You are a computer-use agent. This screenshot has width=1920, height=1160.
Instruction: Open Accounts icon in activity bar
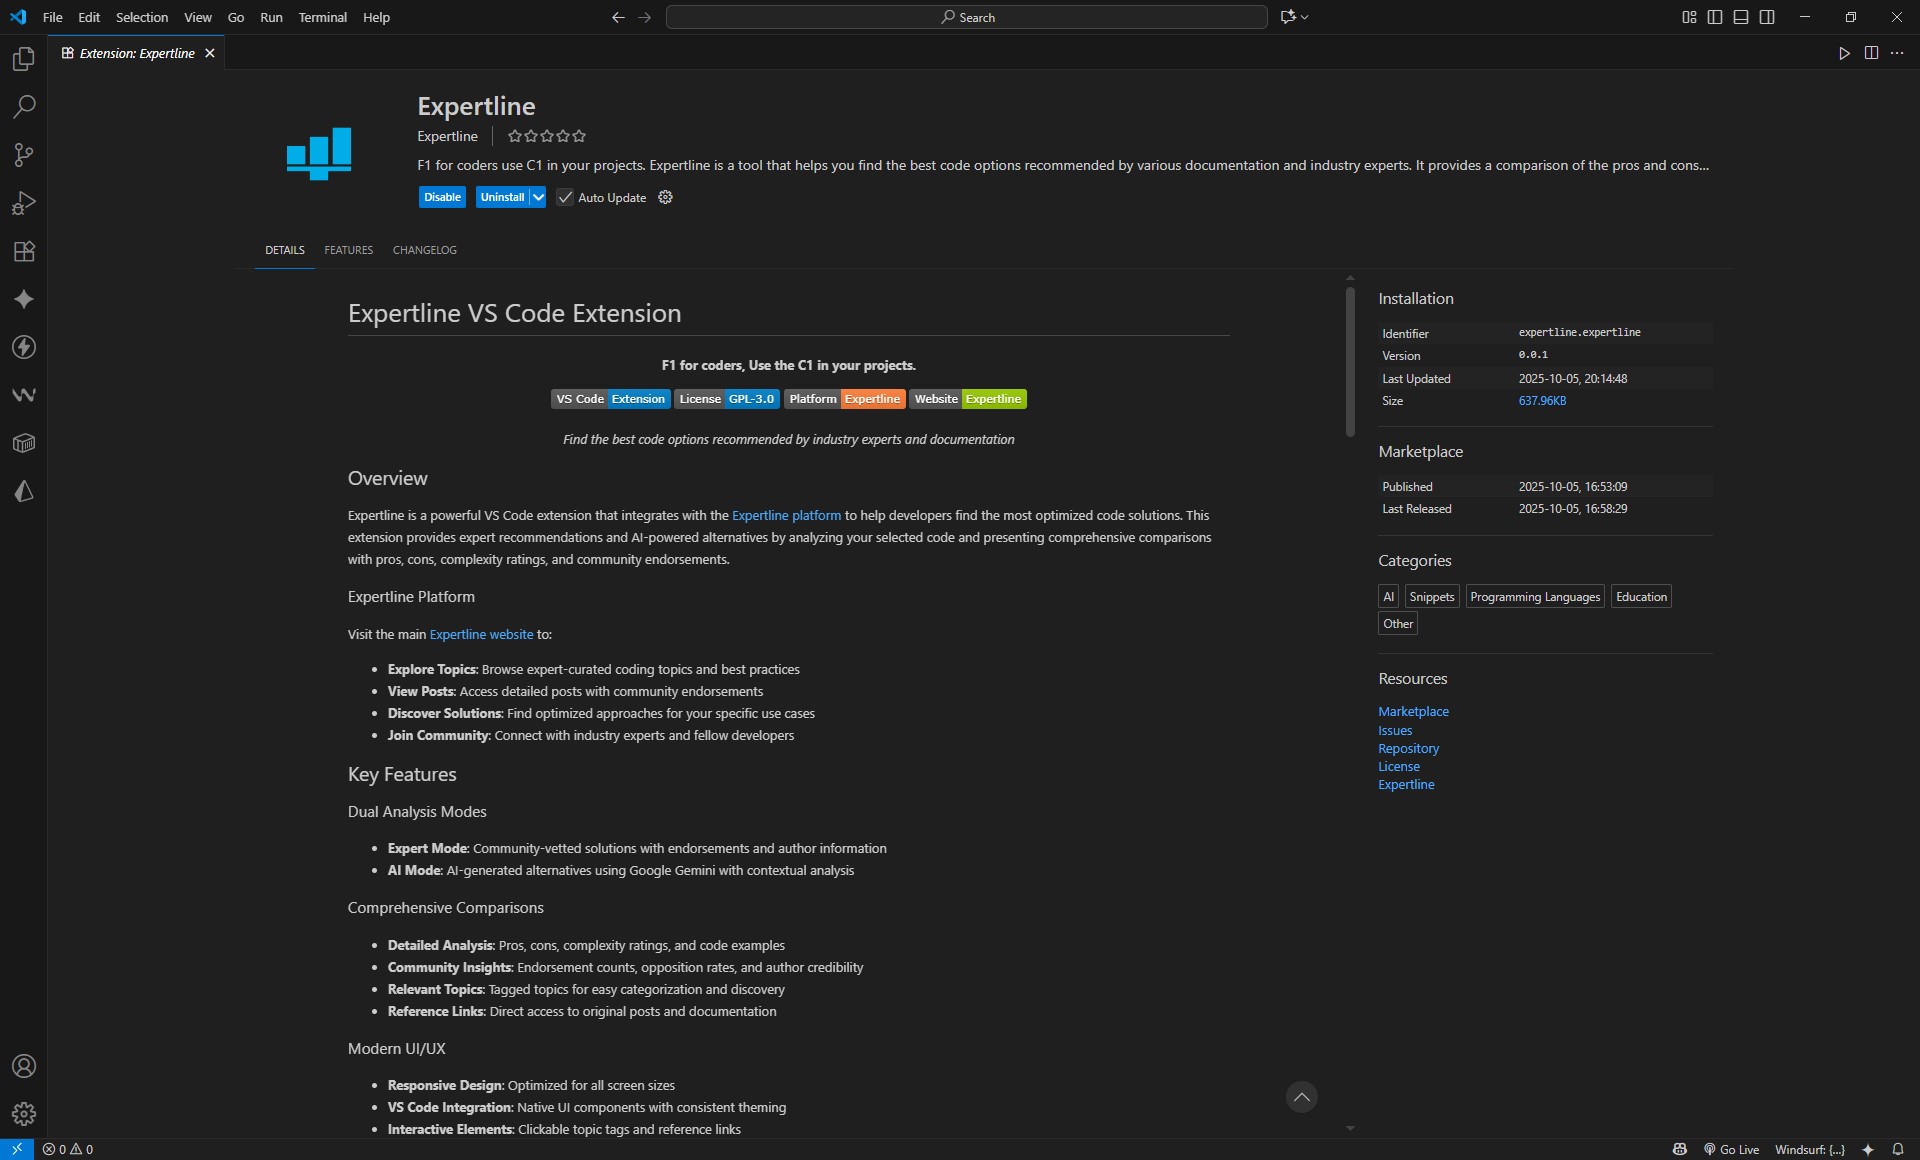coord(24,1066)
